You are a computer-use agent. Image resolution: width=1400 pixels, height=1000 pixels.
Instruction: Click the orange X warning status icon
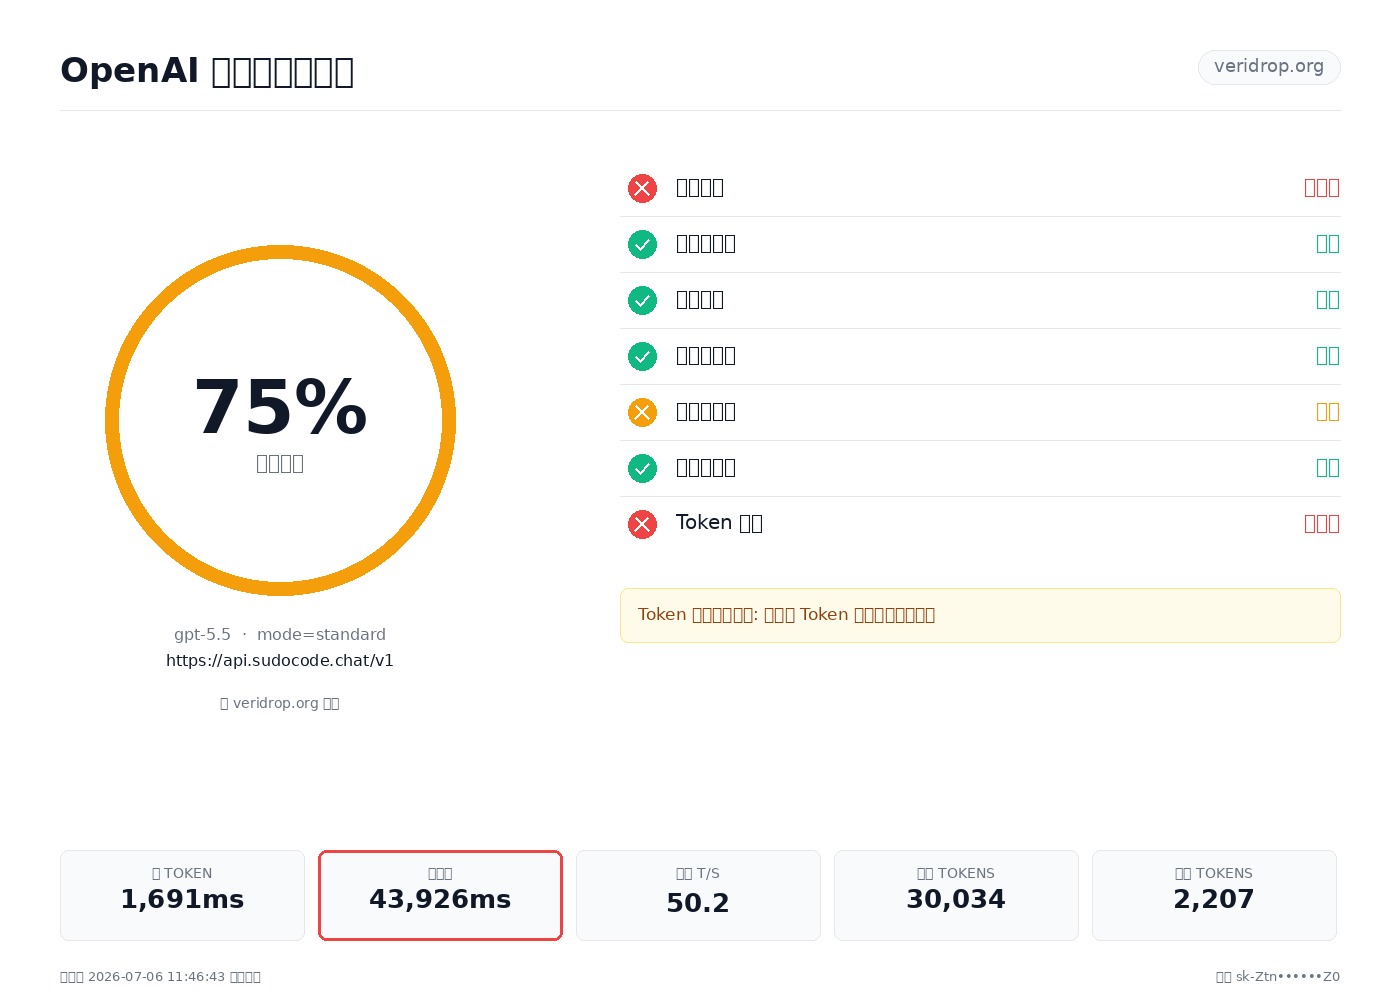click(642, 412)
